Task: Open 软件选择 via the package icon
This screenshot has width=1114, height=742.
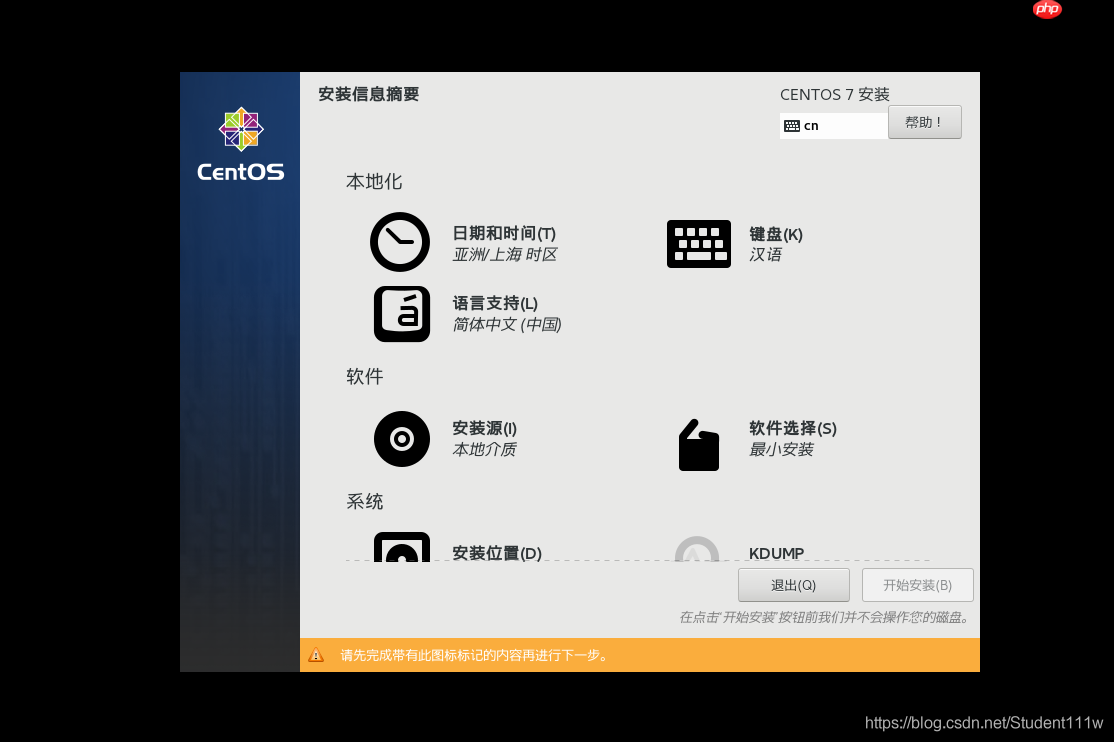Action: tap(698, 444)
